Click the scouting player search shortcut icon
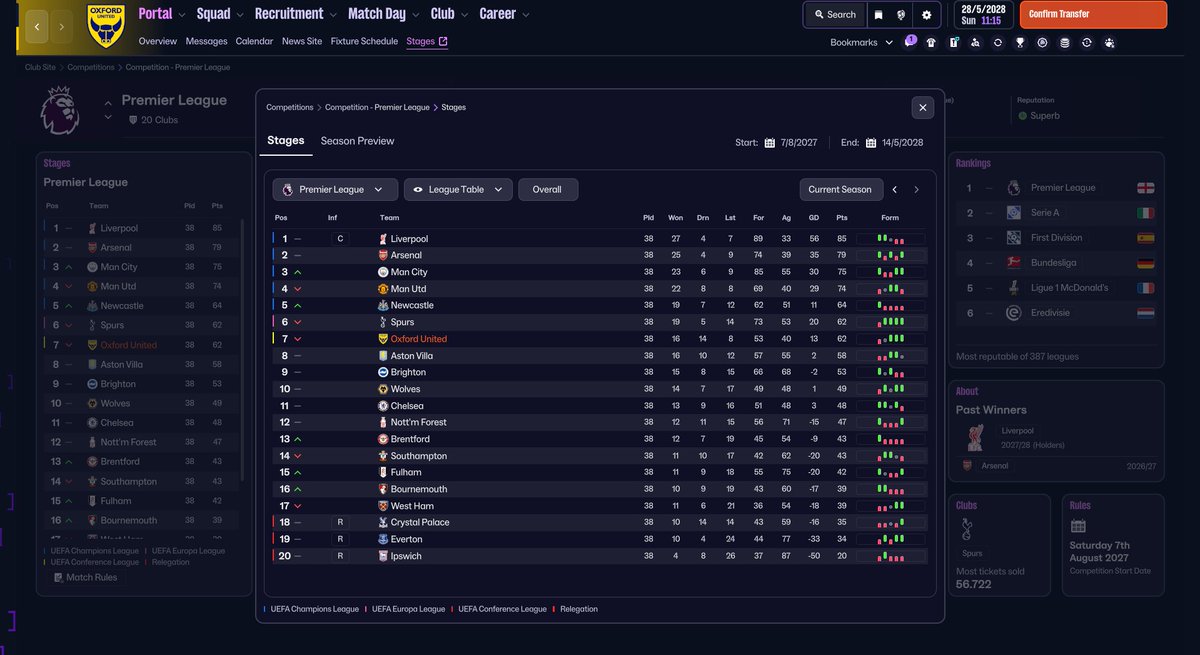 tap(975, 43)
